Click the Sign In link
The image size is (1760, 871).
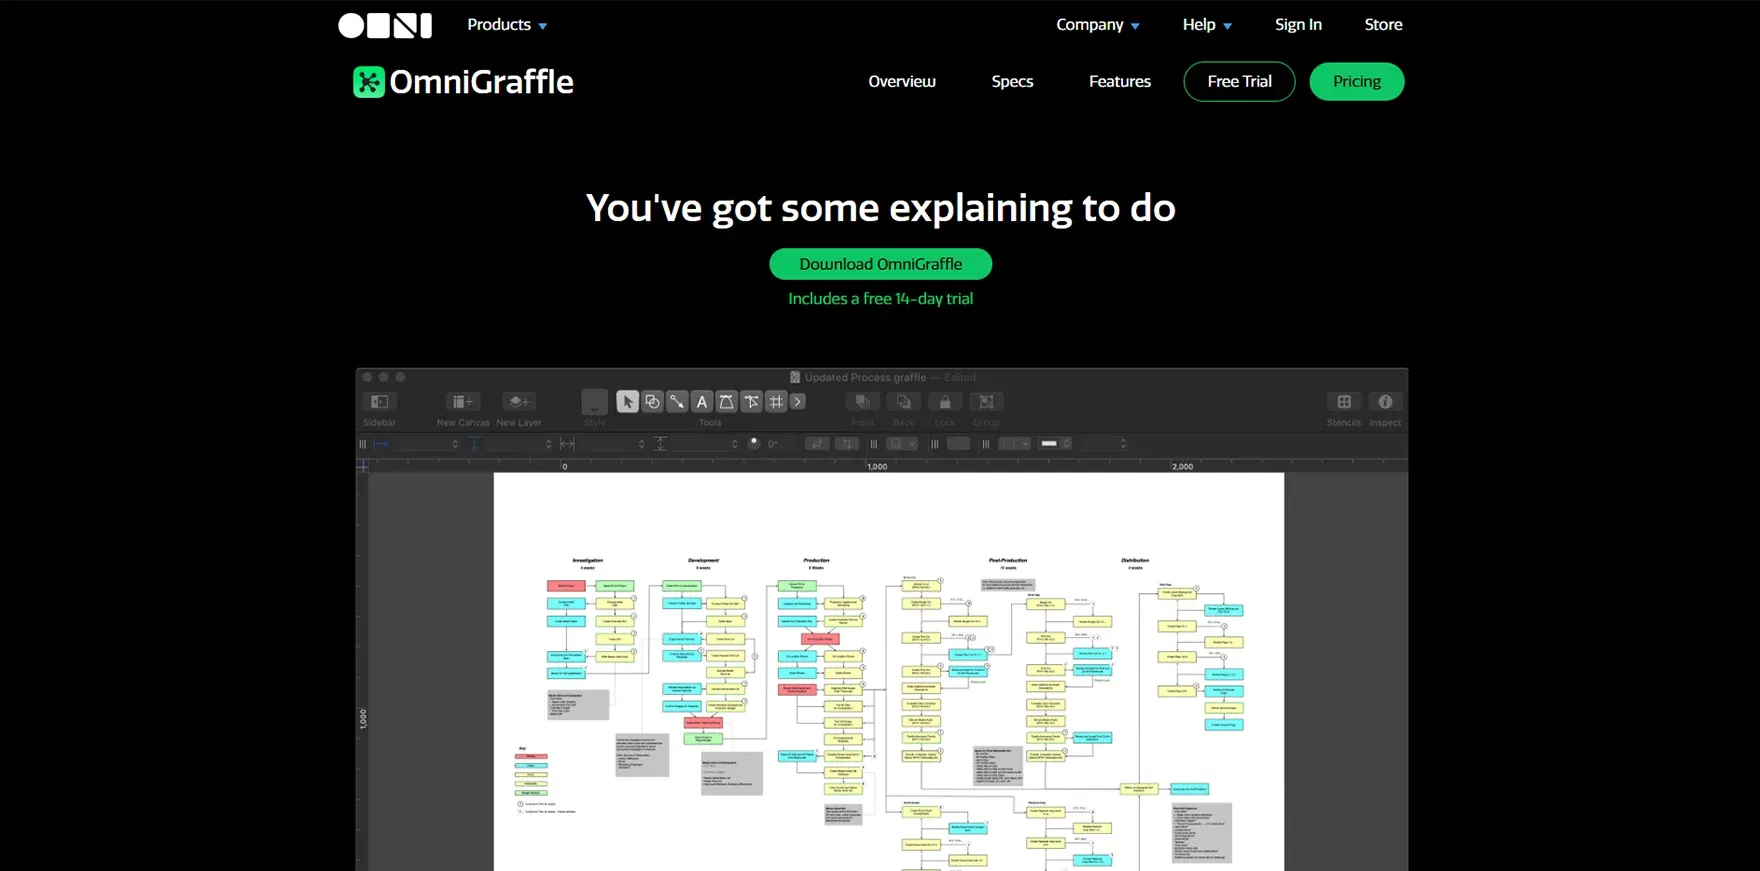click(x=1298, y=25)
